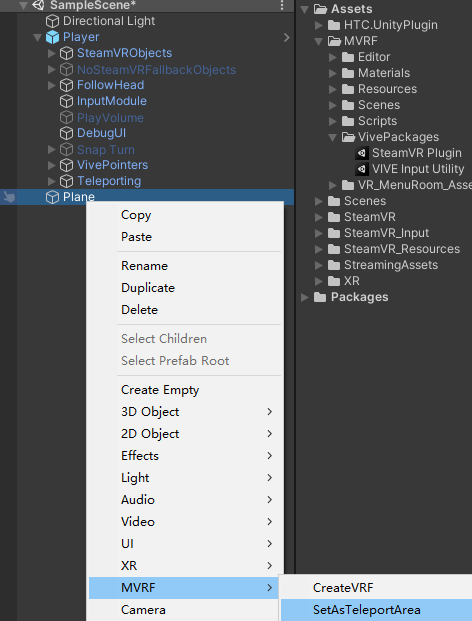Click the FollowHead cube icon
Screen dimensions: 472x621
[66, 85]
